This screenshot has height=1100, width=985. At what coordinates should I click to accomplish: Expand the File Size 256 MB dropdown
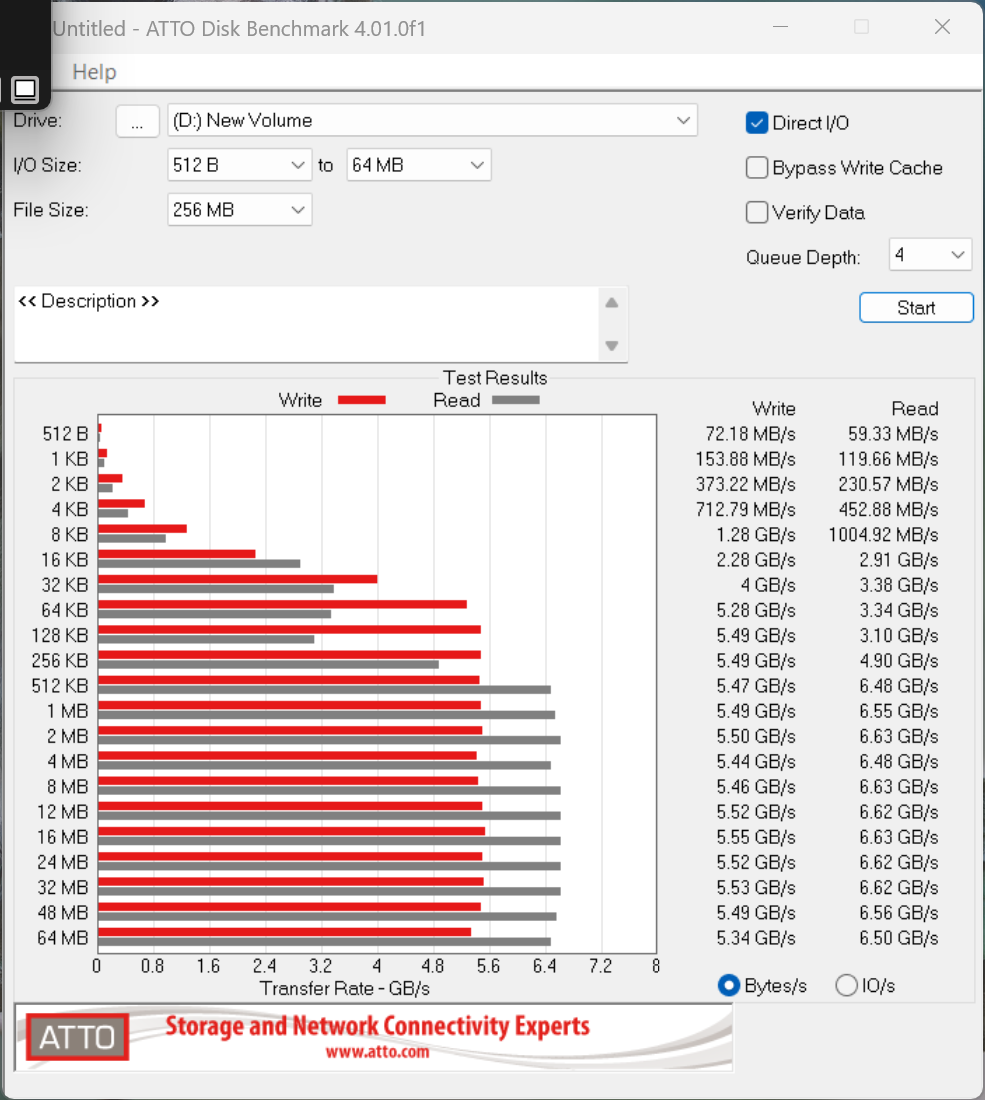click(239, 210)
